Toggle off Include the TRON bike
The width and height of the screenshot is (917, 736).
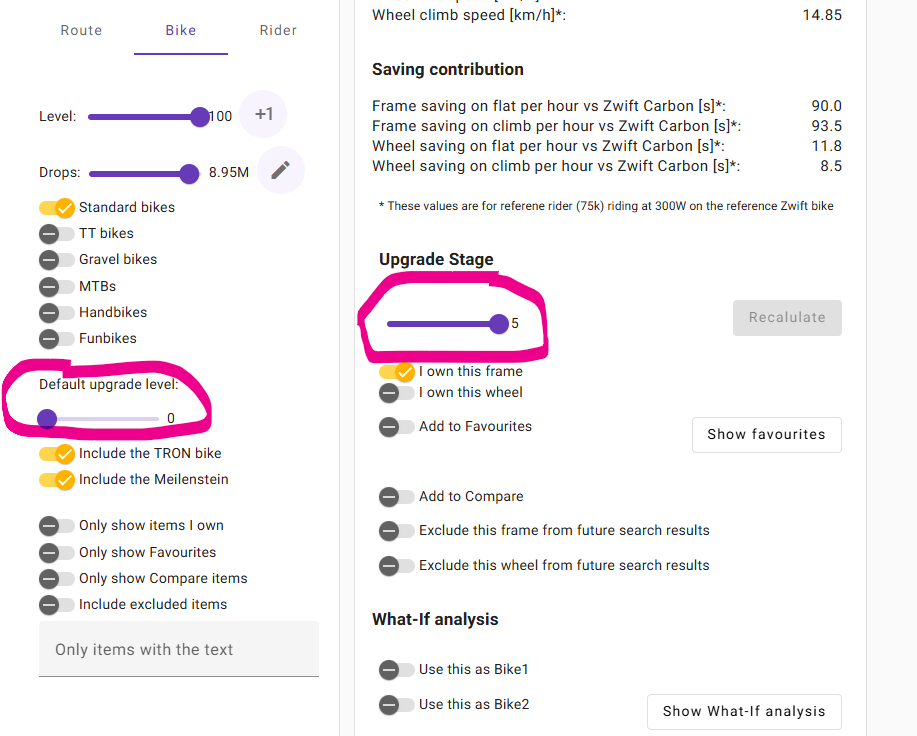(x=57, y=454)
